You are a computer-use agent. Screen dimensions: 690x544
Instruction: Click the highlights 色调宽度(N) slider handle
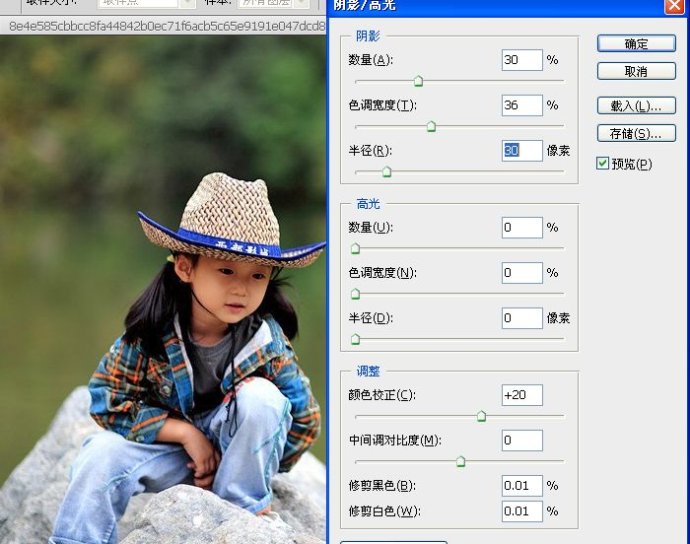355,294
